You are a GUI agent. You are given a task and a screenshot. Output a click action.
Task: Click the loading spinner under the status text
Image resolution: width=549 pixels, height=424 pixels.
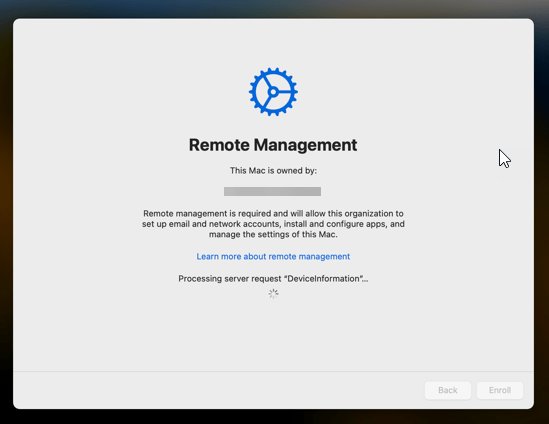[x=273, y=294]
